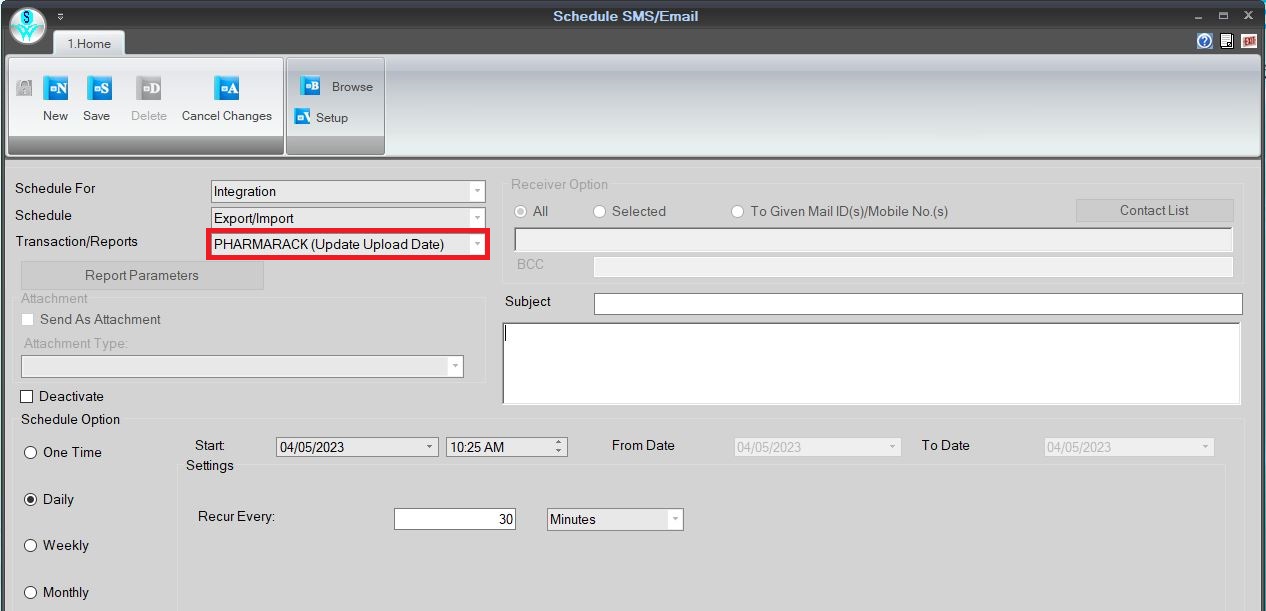Open the From Date dropdown

point(892,447)
